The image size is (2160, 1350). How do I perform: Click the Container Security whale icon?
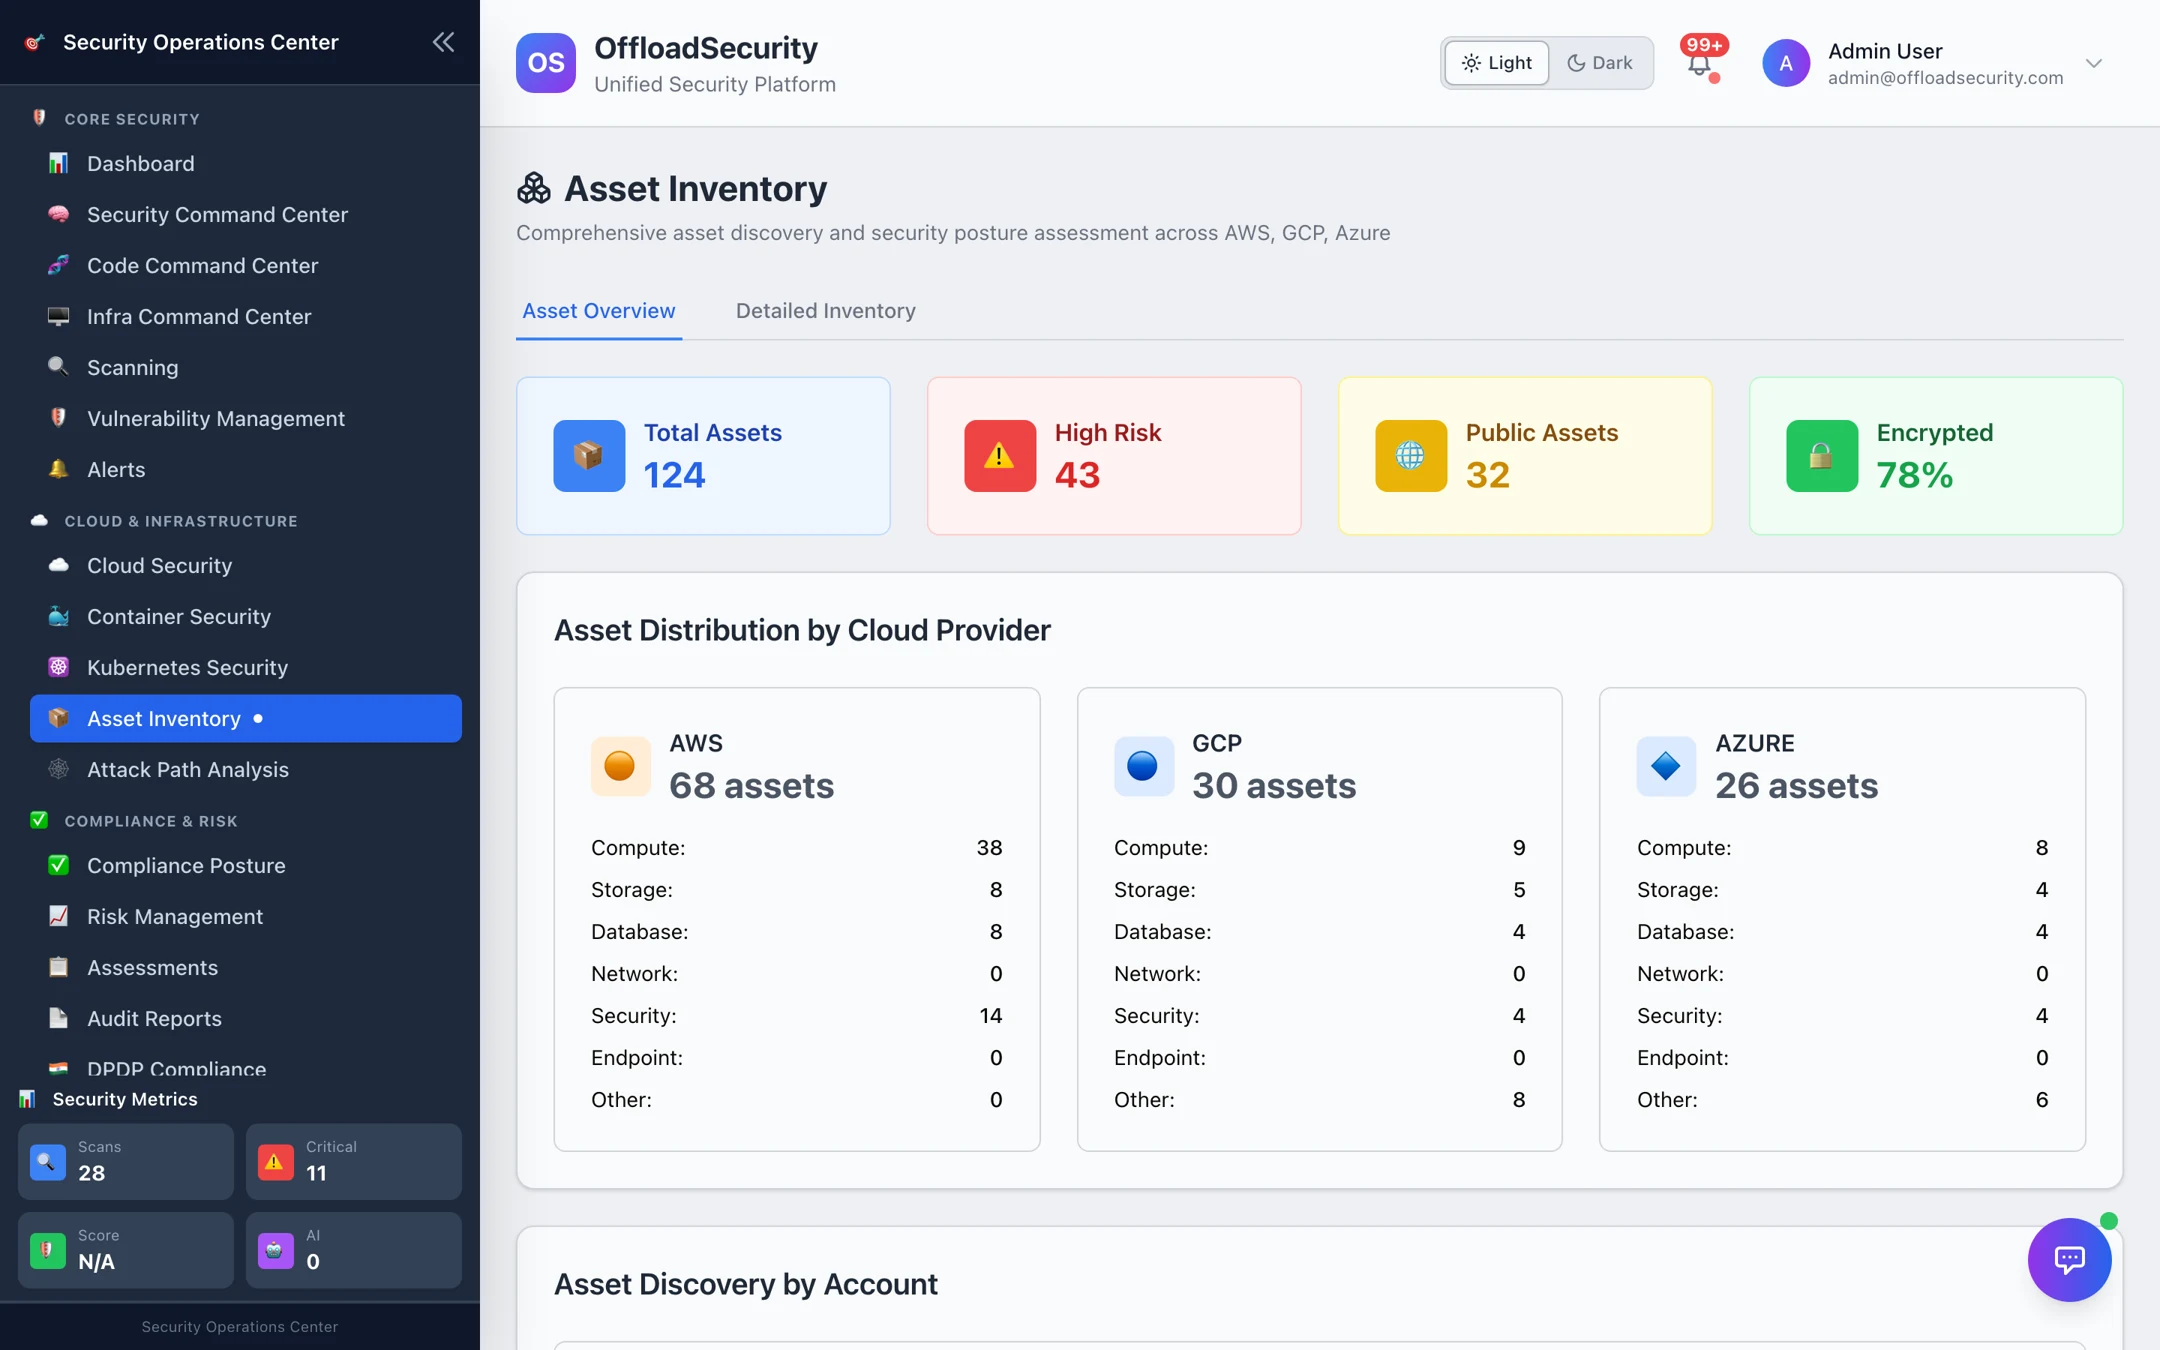pyautogui.click(x=58, y=615)
